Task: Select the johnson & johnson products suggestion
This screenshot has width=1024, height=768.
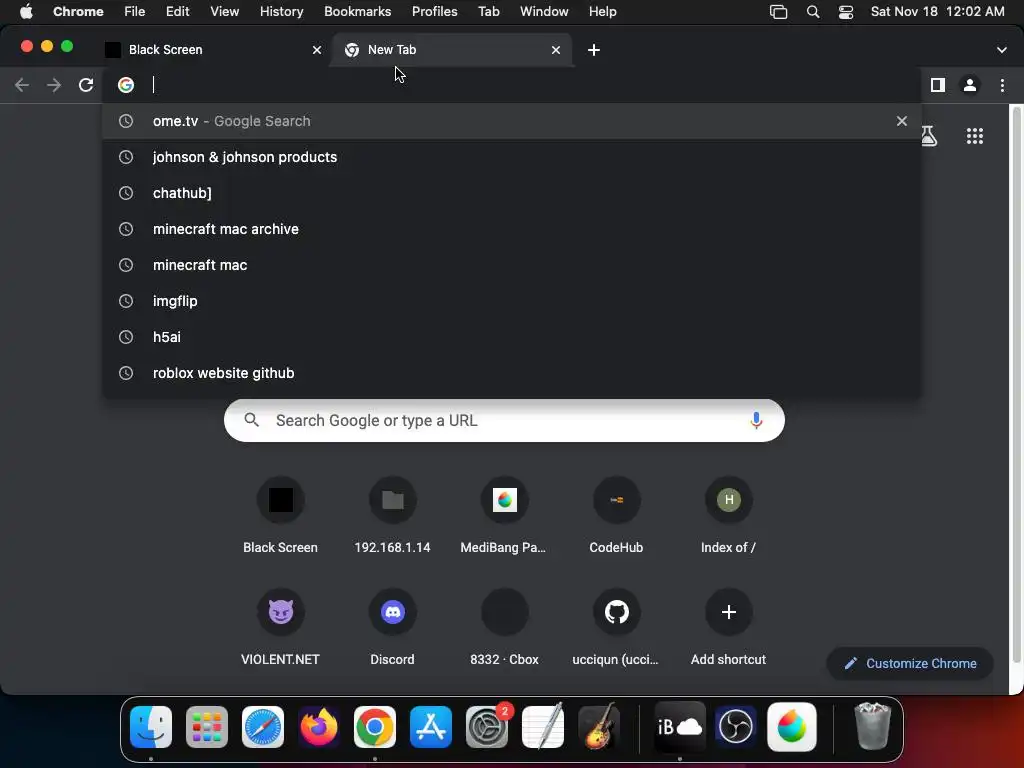Action: tap(512, 157)
